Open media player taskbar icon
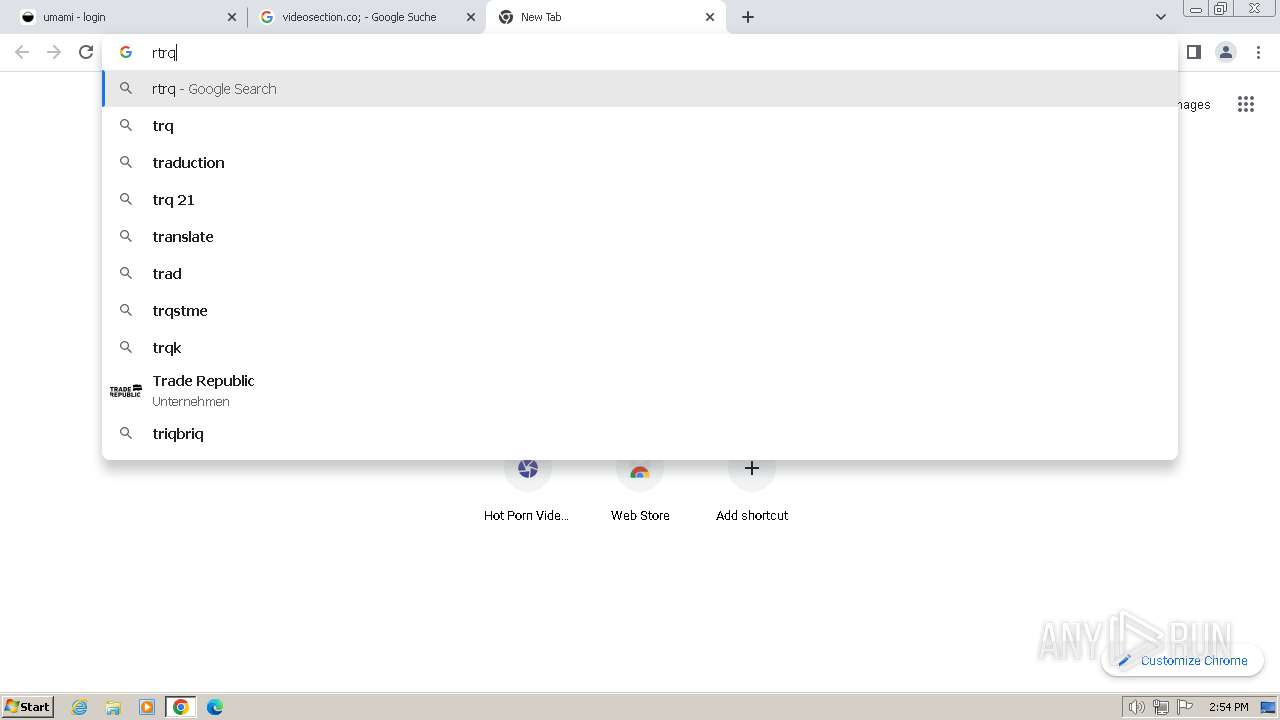 (147, 707)
